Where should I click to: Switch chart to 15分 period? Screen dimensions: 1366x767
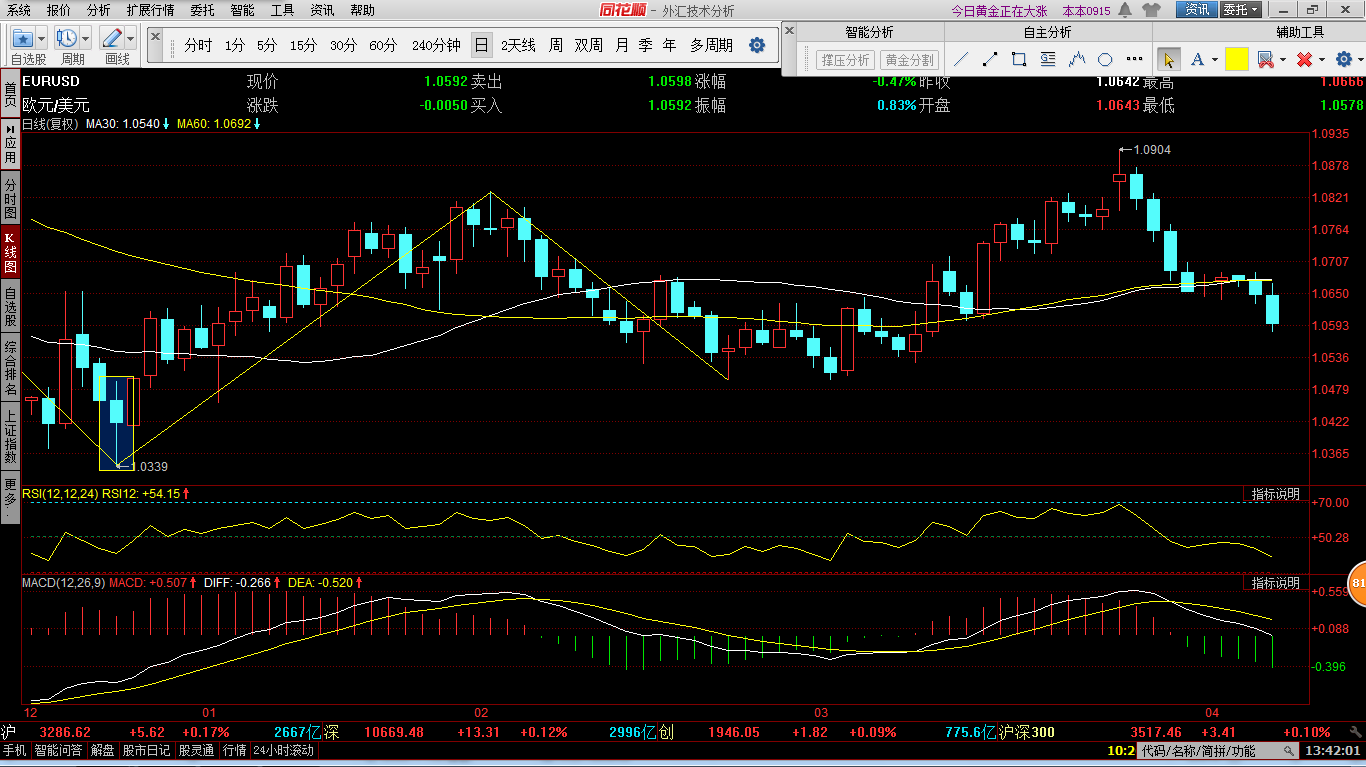[x=303, y=46]
